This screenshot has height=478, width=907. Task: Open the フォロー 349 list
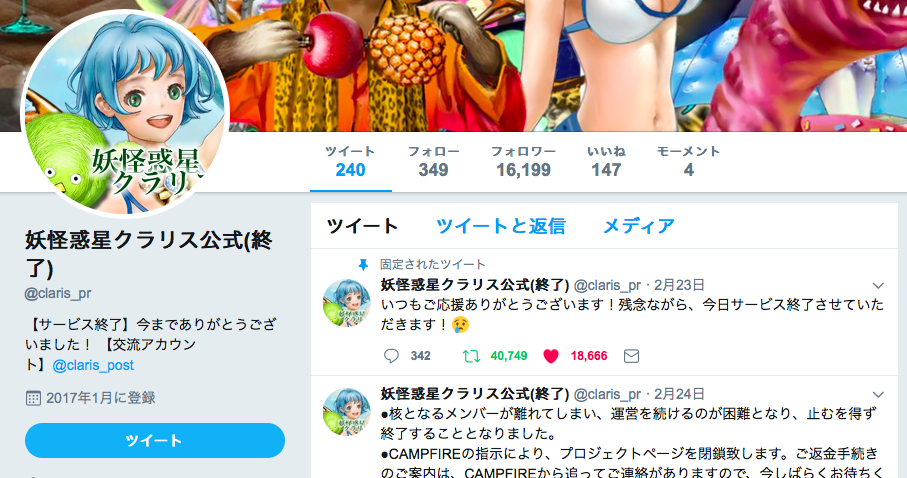[x=433, y=161]
